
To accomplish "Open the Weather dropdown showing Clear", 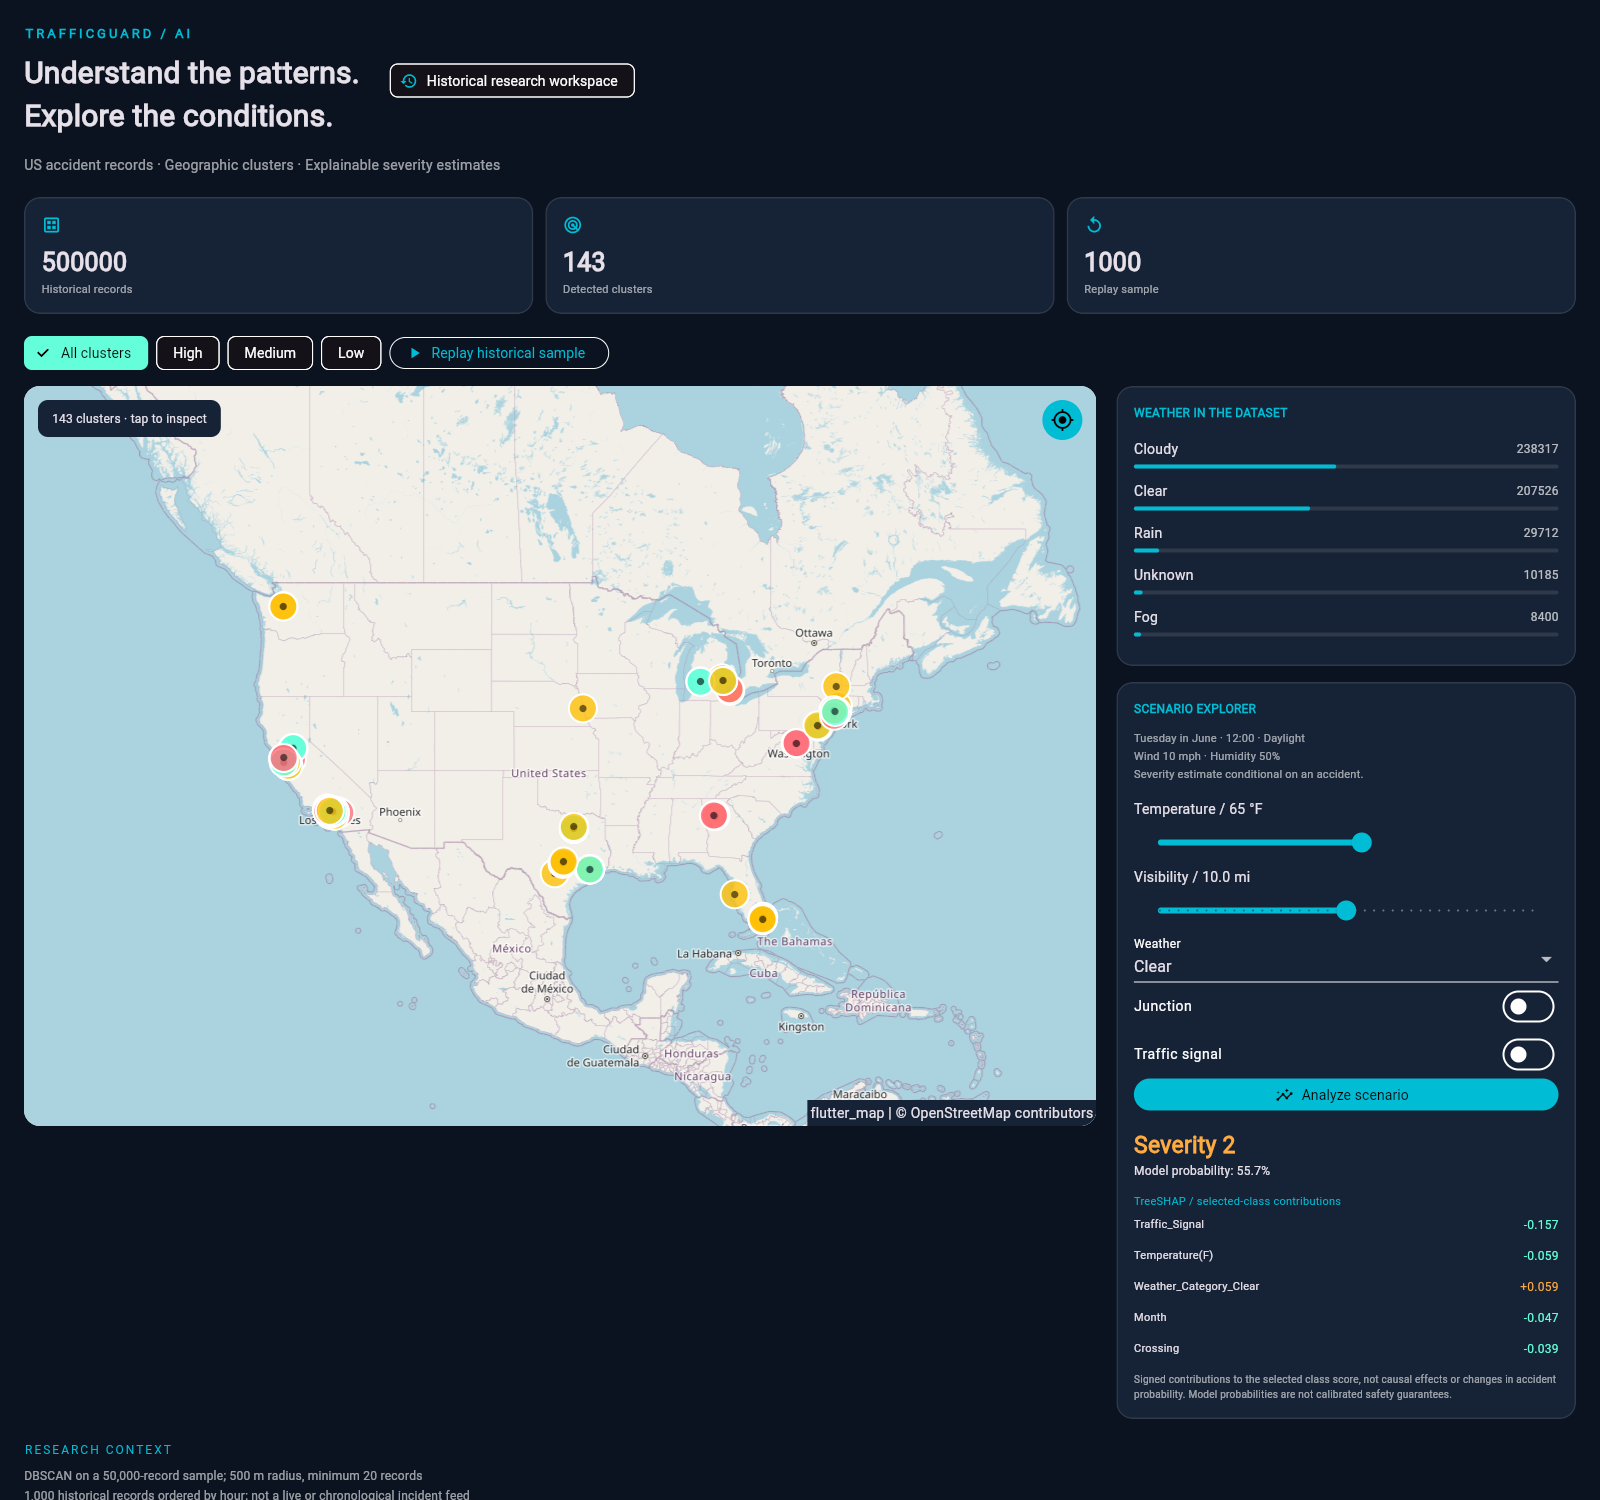I will tap(1346, 958).
